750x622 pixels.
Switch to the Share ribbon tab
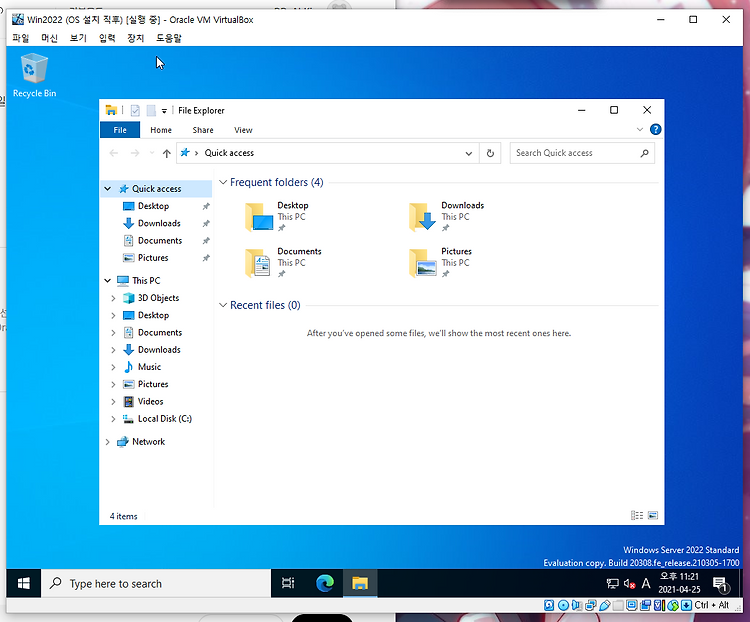pyautogui.click(x=203, y=130)
